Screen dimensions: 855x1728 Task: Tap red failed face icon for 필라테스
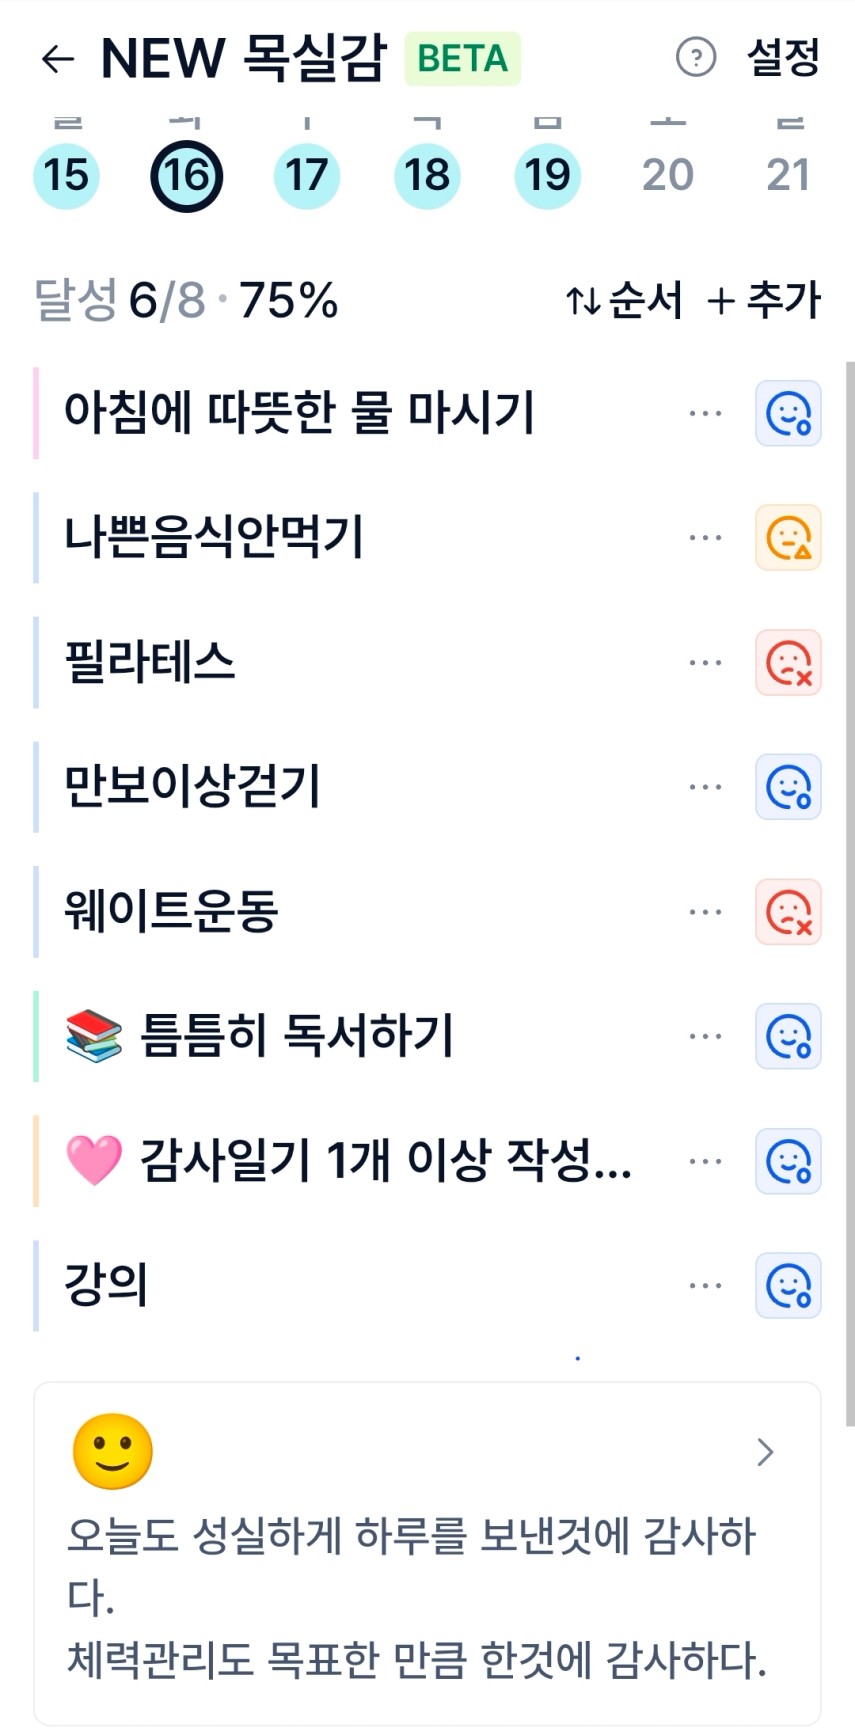[788, 663]
